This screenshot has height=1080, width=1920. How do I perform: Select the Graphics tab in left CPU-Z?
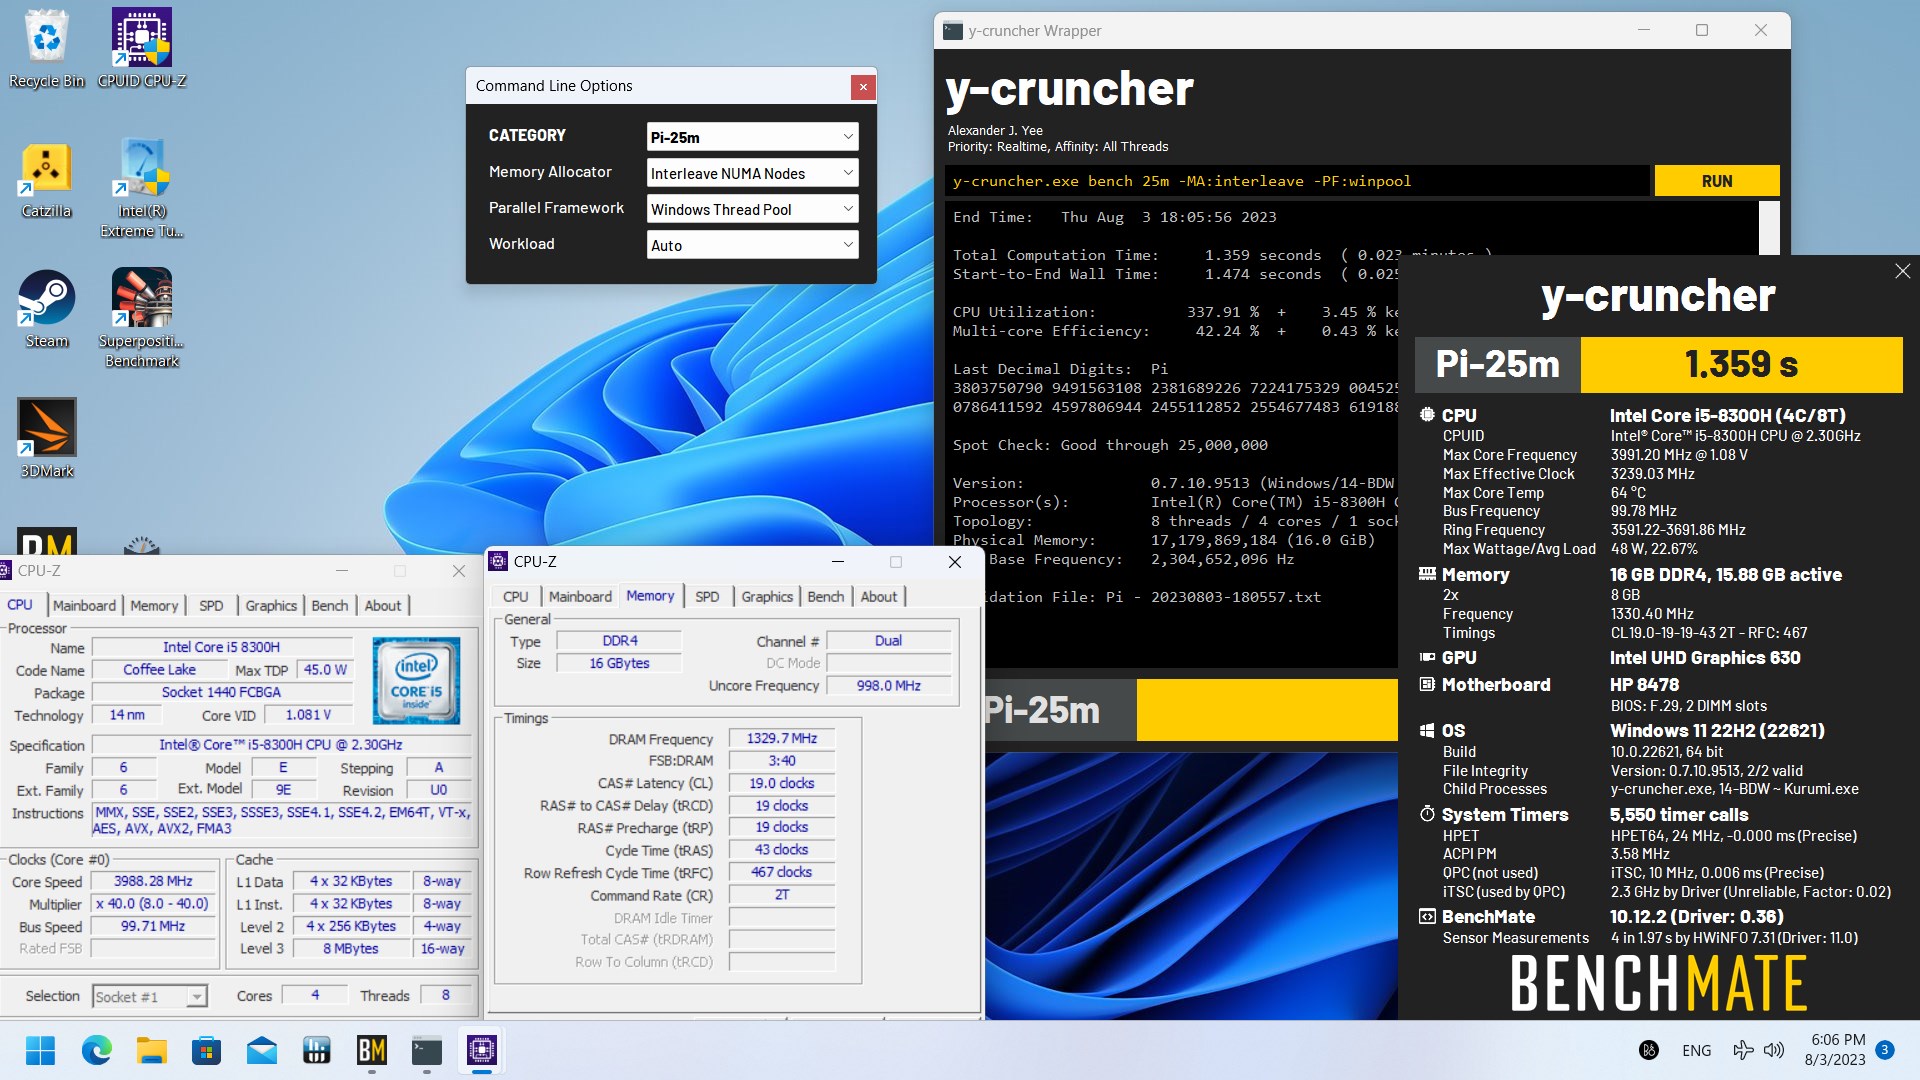[x=271, y=605]
